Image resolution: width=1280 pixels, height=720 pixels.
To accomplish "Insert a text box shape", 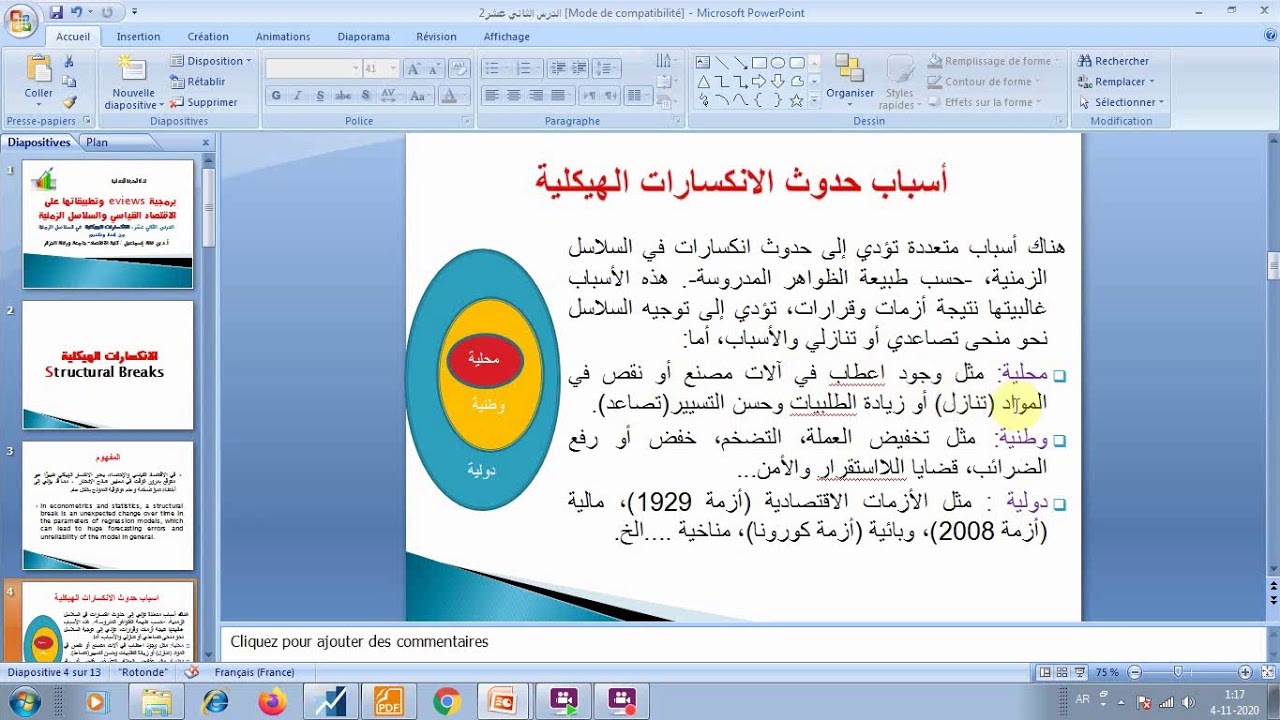I will (703, 62).
